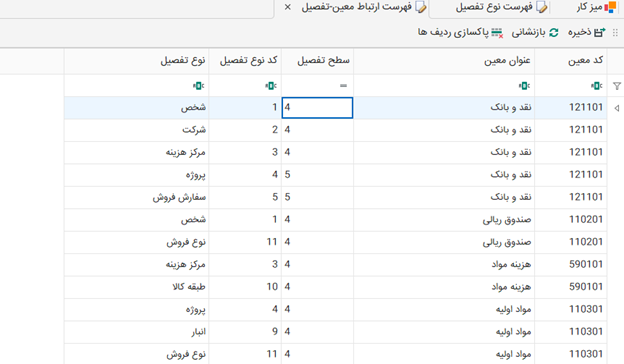Click type code 9 cell
The height and width of the screenshot is (364, 624).
245,332
